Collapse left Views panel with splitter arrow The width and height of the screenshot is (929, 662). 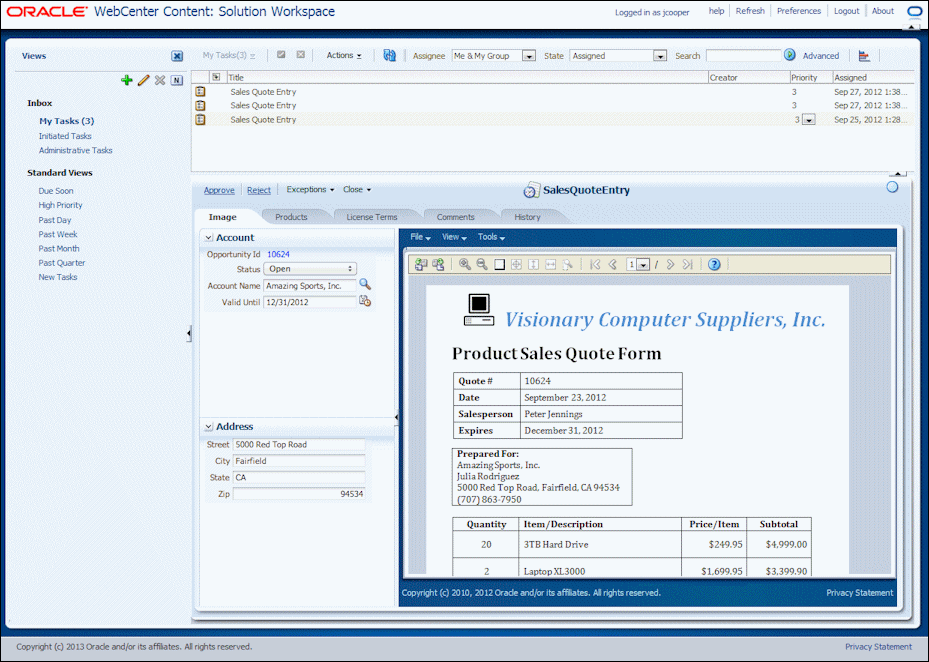[188, 334]
